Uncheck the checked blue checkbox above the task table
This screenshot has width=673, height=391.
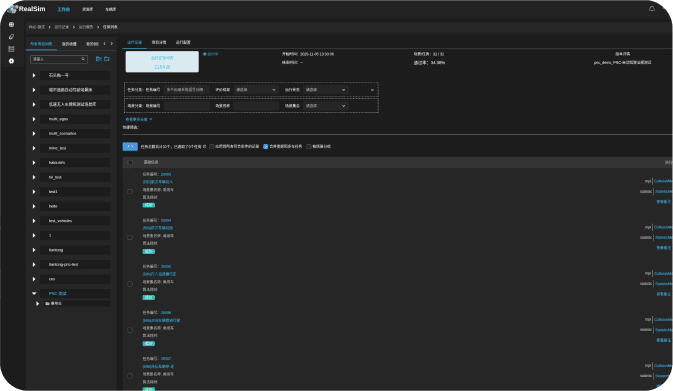[x=265, y=146]
